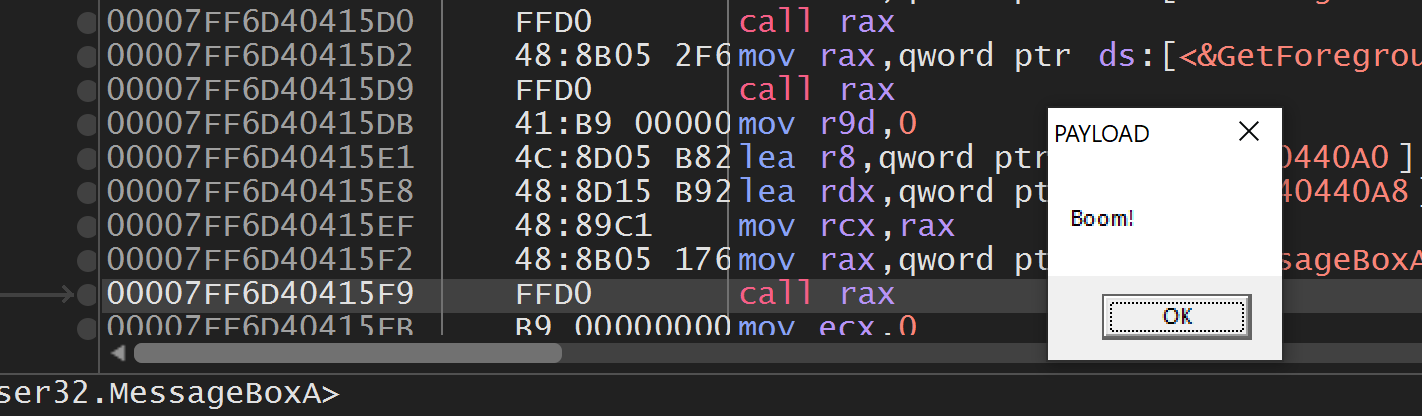Select address 00007FF6D40415D2
Screen dimensions: 1422x416
point(260,55)
